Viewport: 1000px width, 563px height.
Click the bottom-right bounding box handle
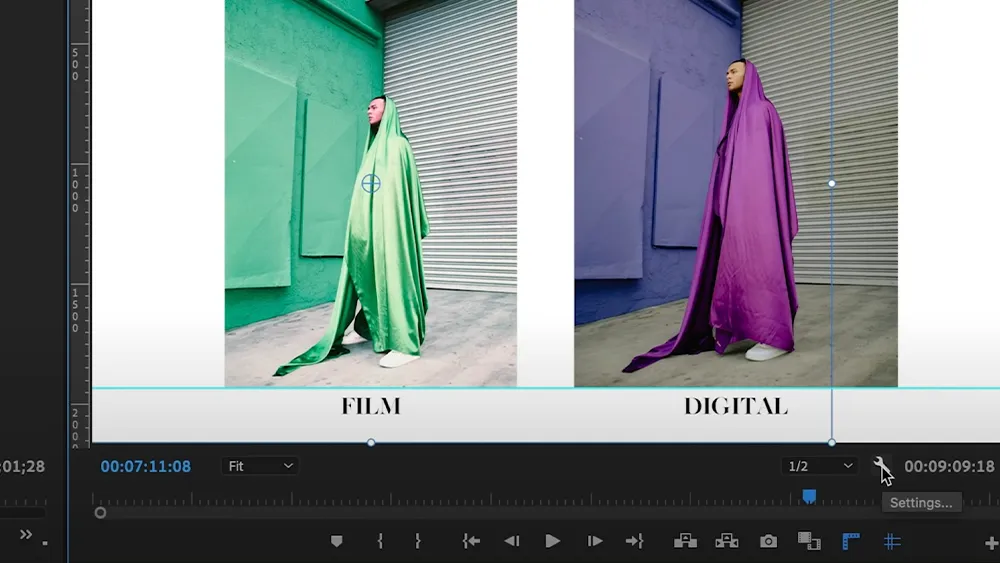(832, 442)
